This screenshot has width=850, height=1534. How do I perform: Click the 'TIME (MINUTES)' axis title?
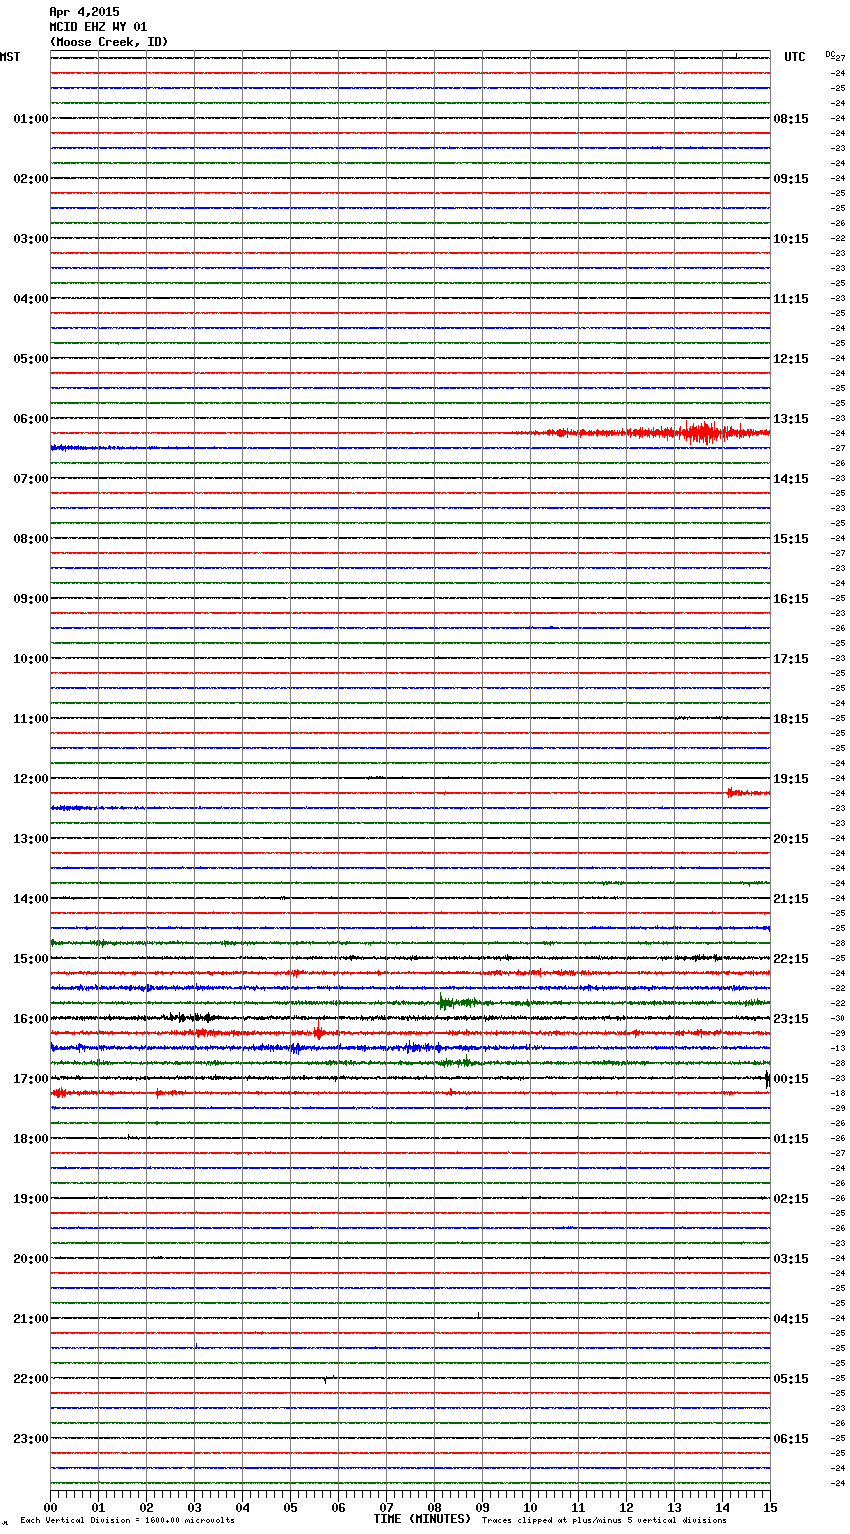pyautogui.click(x=422, y=1519)
